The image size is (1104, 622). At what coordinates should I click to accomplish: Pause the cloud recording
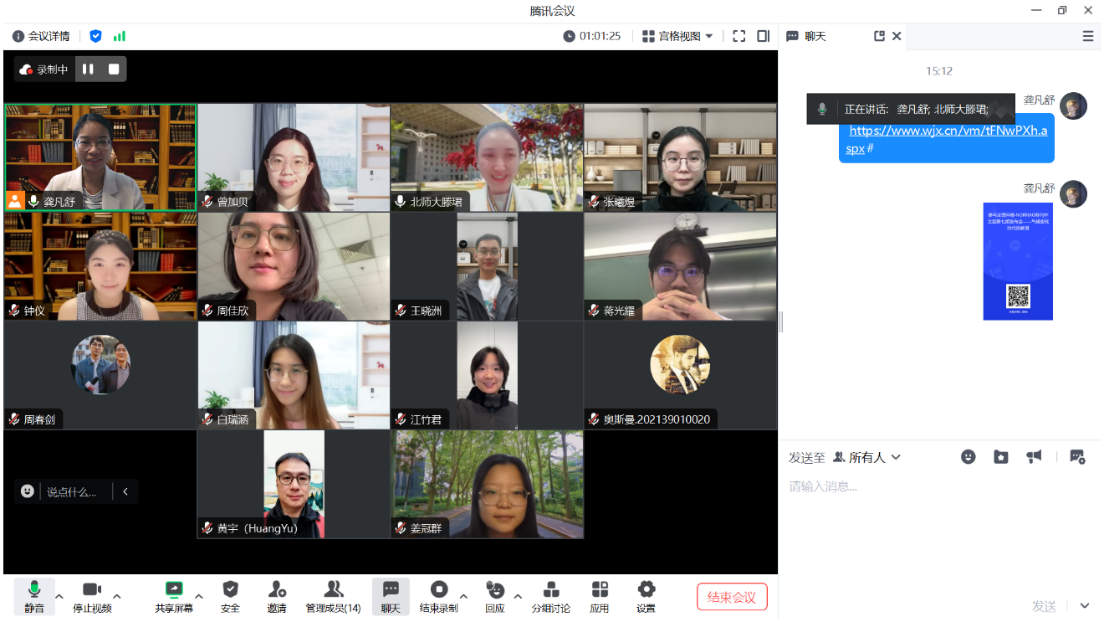tap(88, 69)
